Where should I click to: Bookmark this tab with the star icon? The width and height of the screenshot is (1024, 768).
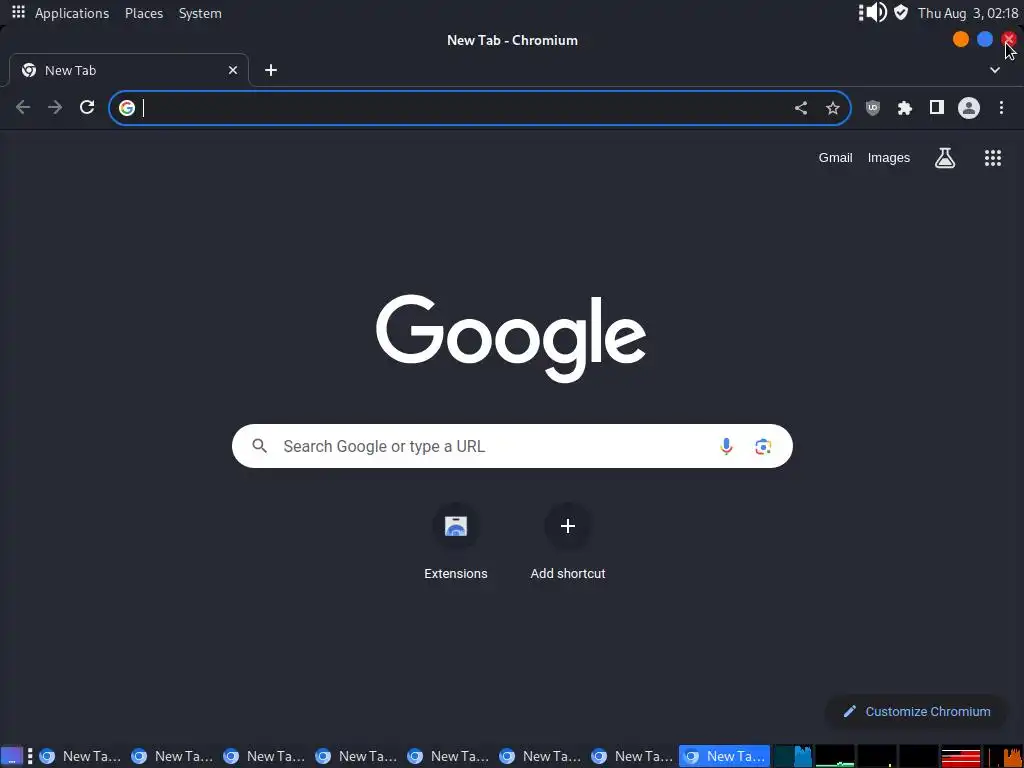click(x=833, y=108)
